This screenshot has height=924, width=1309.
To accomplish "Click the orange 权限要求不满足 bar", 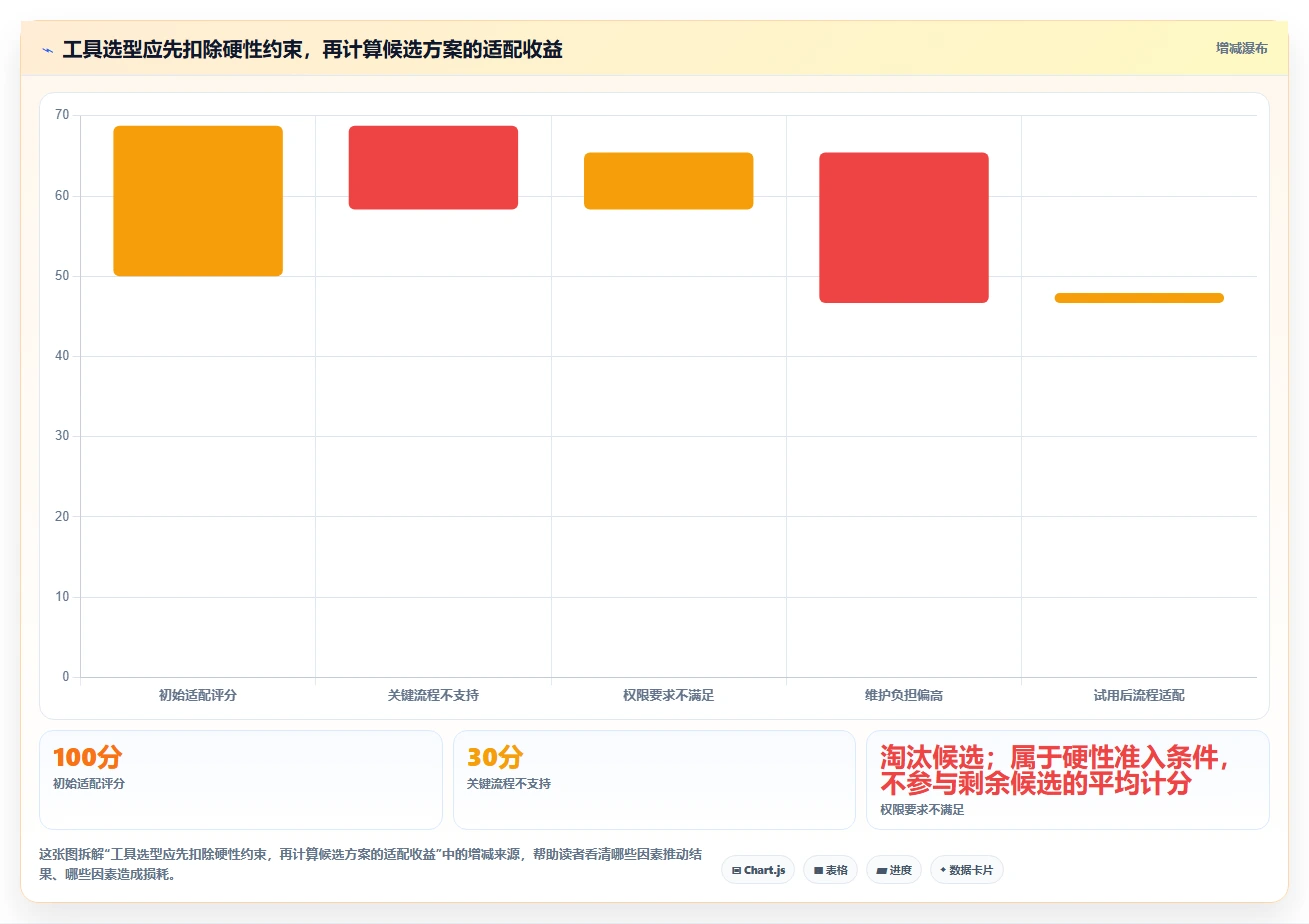I will tap(668, 181).
